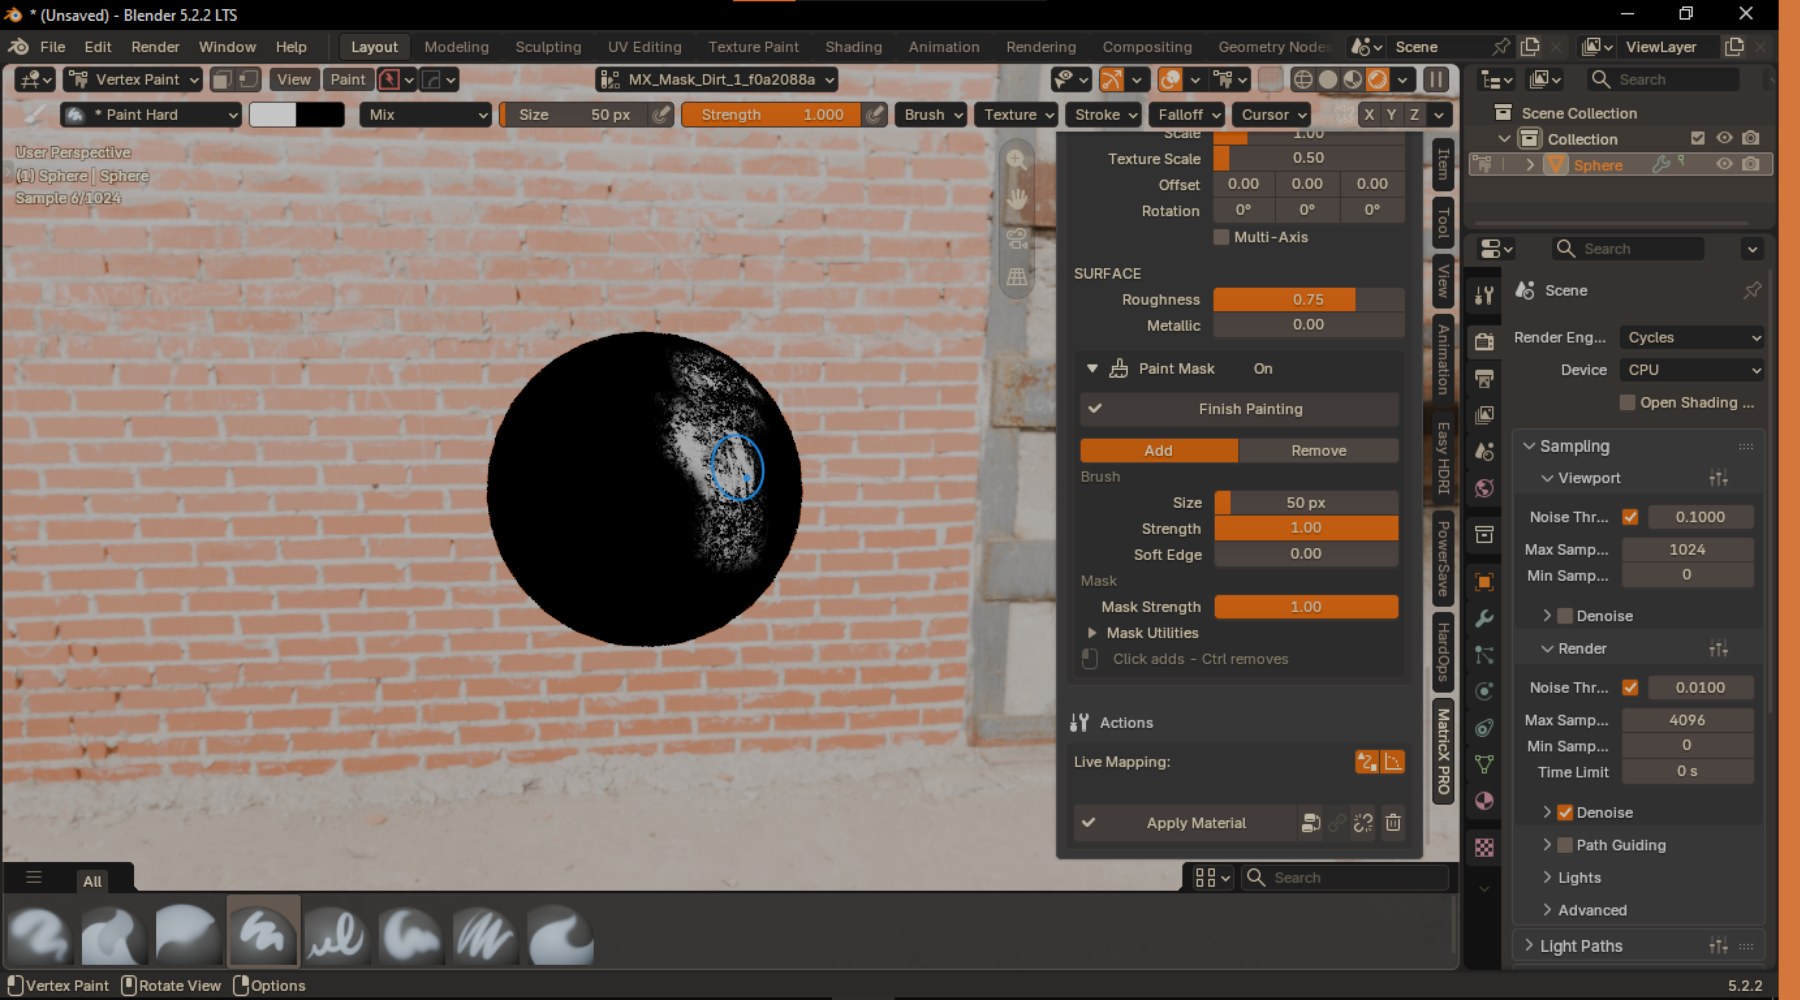1800x1000 pixels.
Task: Adjust the Roughness slider
Action: coord(1308,299)
